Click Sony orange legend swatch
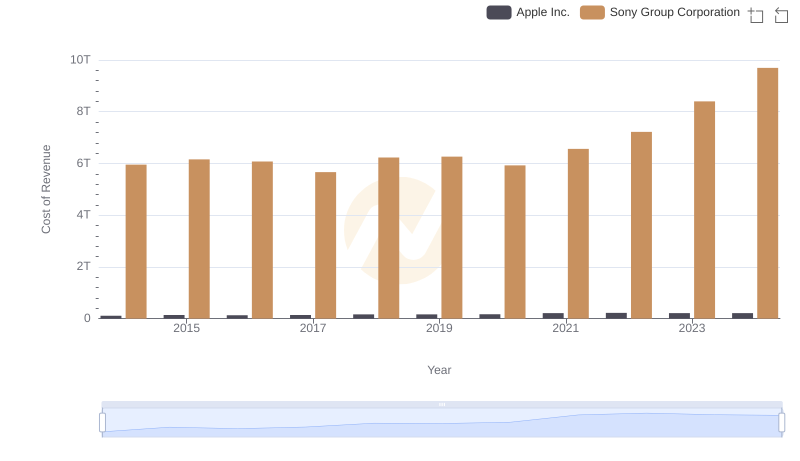Screen dimensions: 800x461 pos(592,12)
